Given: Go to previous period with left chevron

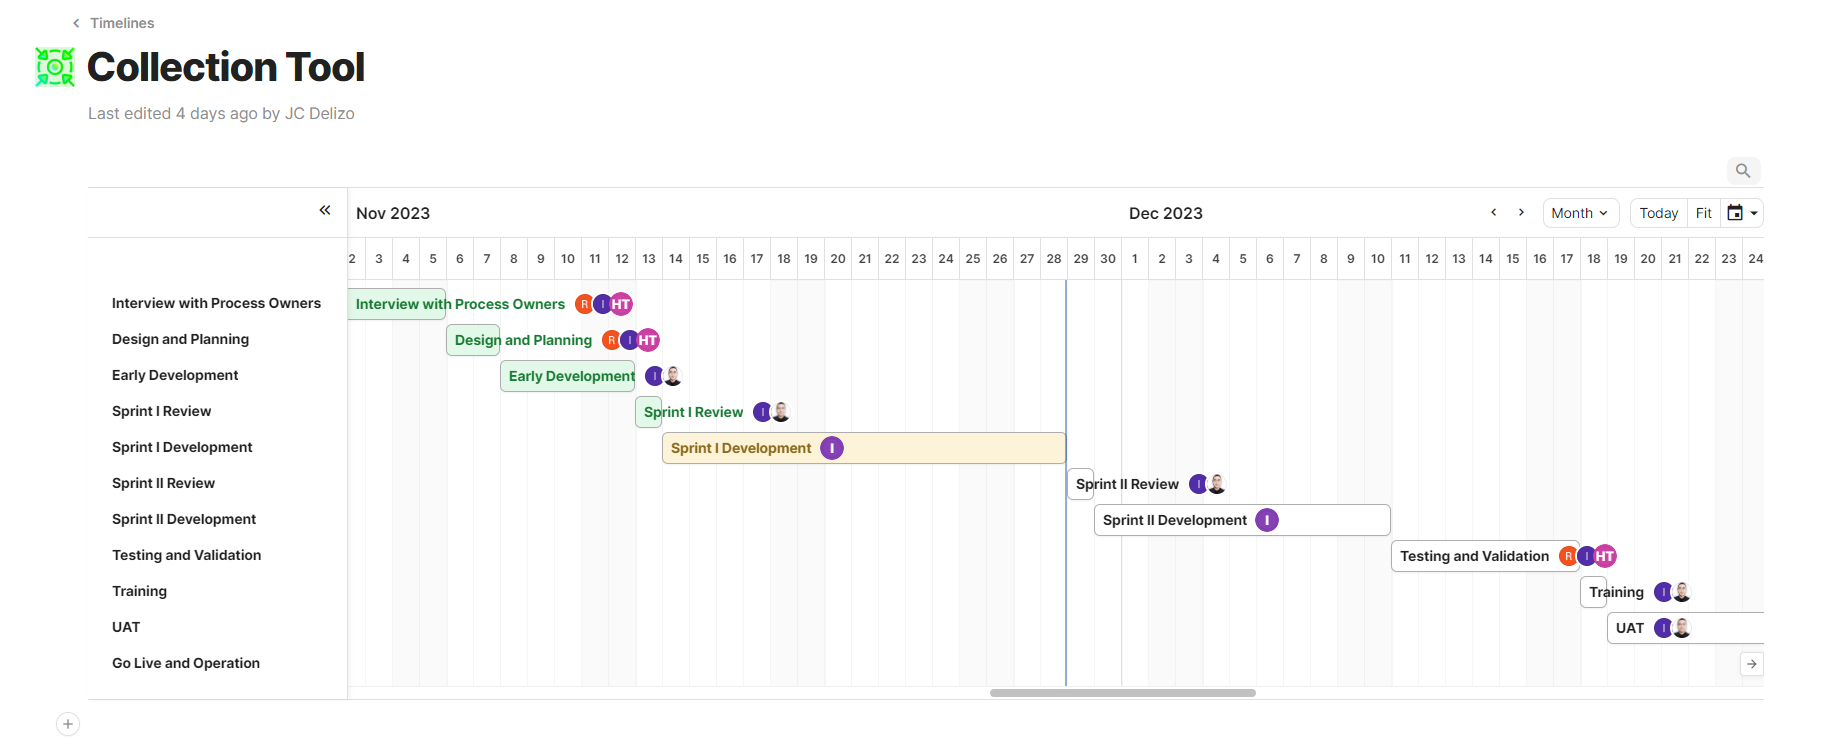Looking at the screenshot, I should click(x=1493, y=212).
